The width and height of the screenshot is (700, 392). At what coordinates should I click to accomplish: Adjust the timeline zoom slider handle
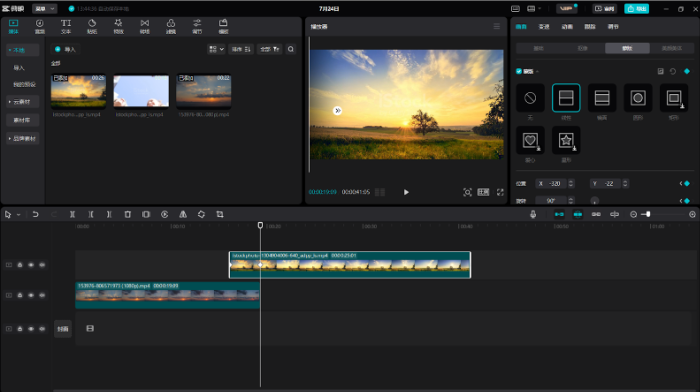[x=648, y=215]
